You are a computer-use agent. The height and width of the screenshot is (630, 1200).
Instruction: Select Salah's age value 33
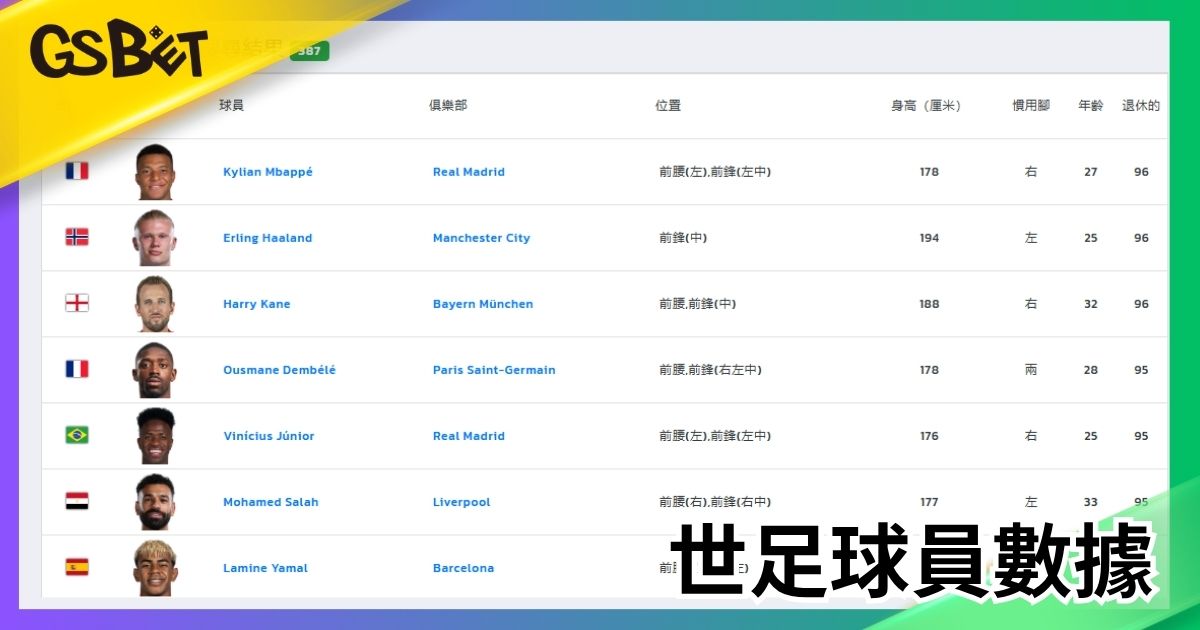point(1091,502)
